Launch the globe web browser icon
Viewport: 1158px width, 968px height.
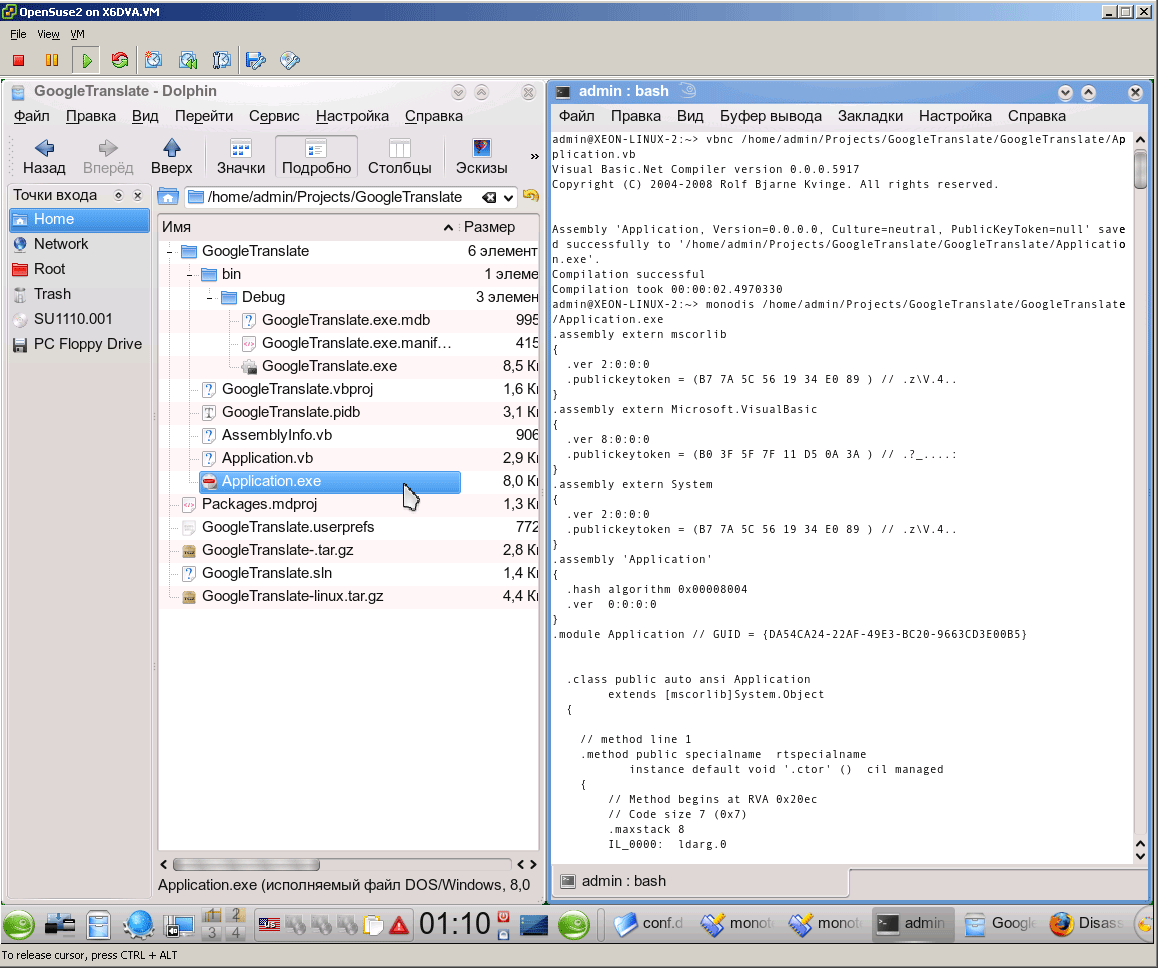[138, 924]
